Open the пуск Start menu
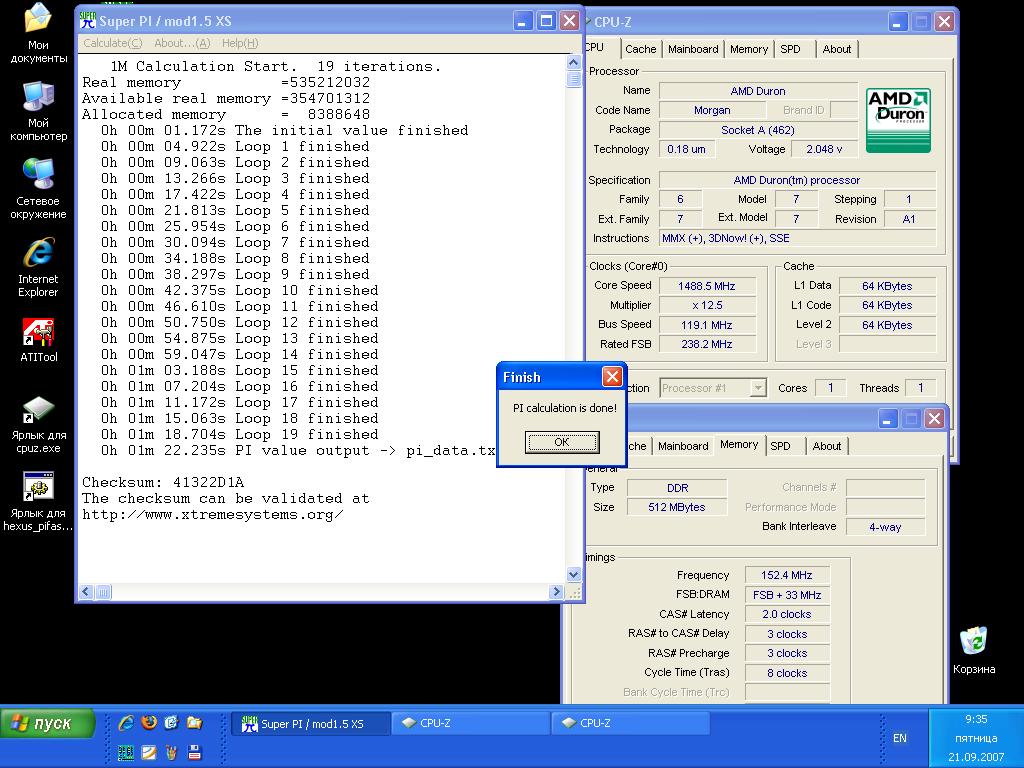 point(47,724)
